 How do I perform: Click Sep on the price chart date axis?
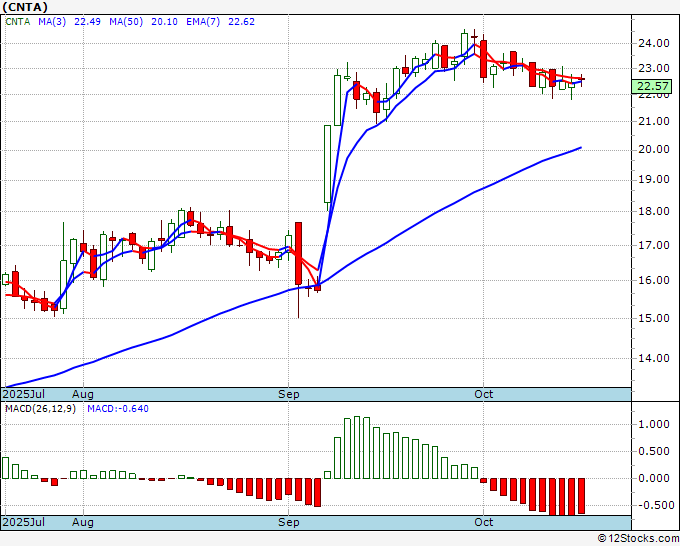(x=289, y=394)
